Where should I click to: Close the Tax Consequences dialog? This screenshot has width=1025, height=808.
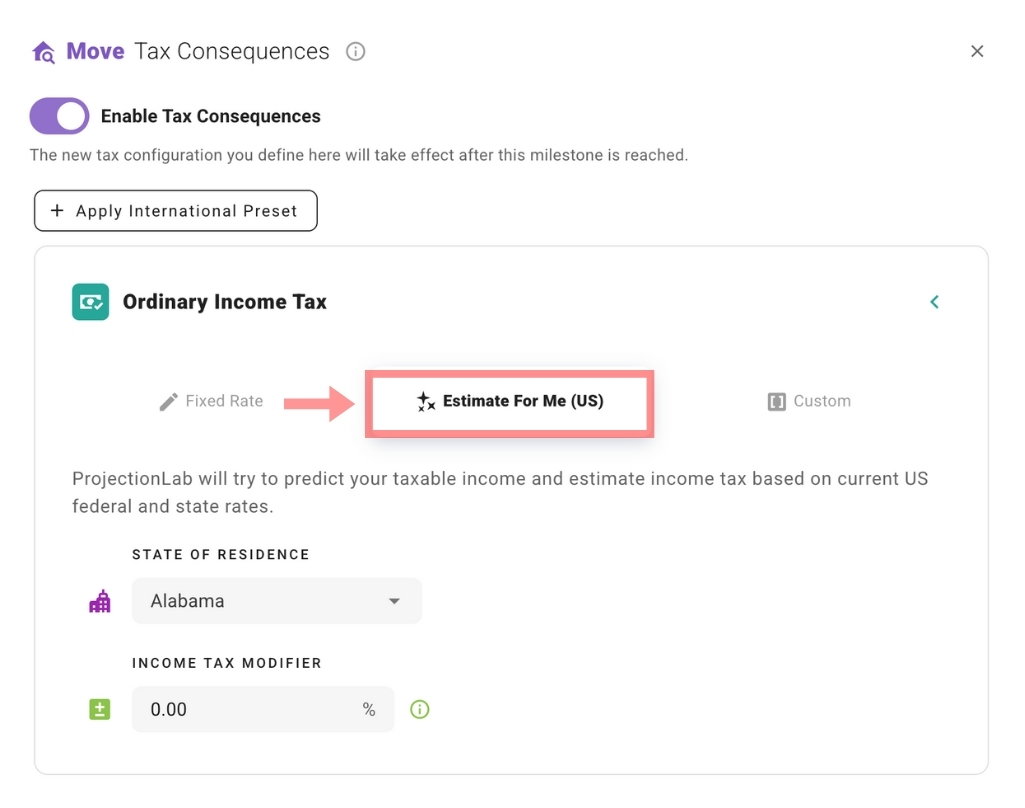tap(977, 51)
